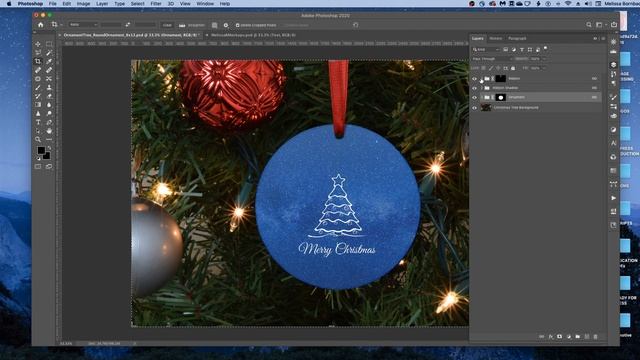Open the Filter menu
640x360 pixels.
pyautogui.click(x=156, y=4)
